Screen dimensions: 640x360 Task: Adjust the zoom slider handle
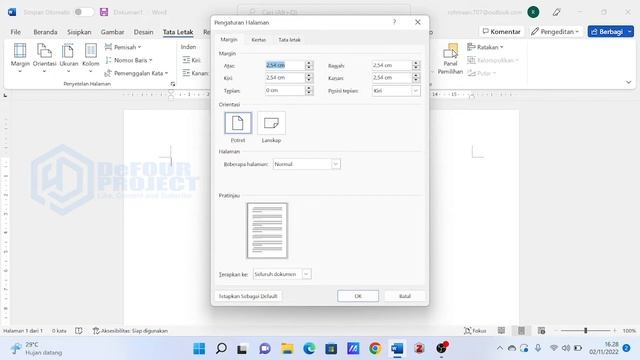[x=585, y=331]
